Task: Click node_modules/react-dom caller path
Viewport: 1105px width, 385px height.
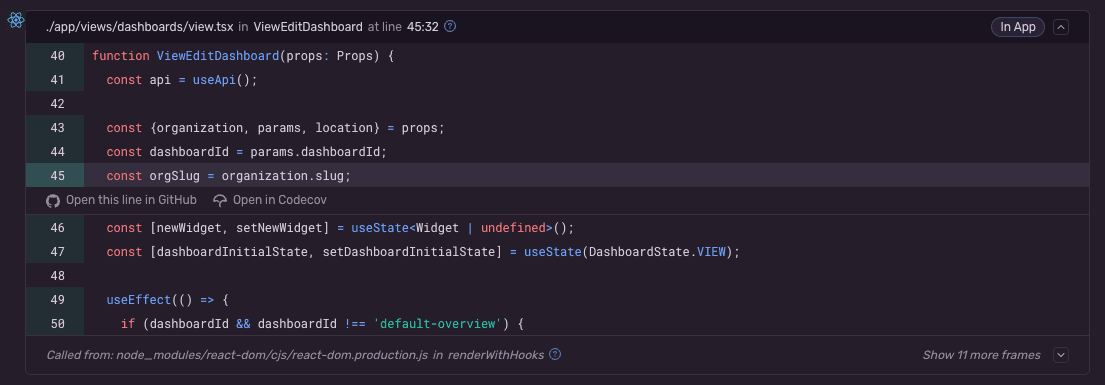Action: [273, 355]
